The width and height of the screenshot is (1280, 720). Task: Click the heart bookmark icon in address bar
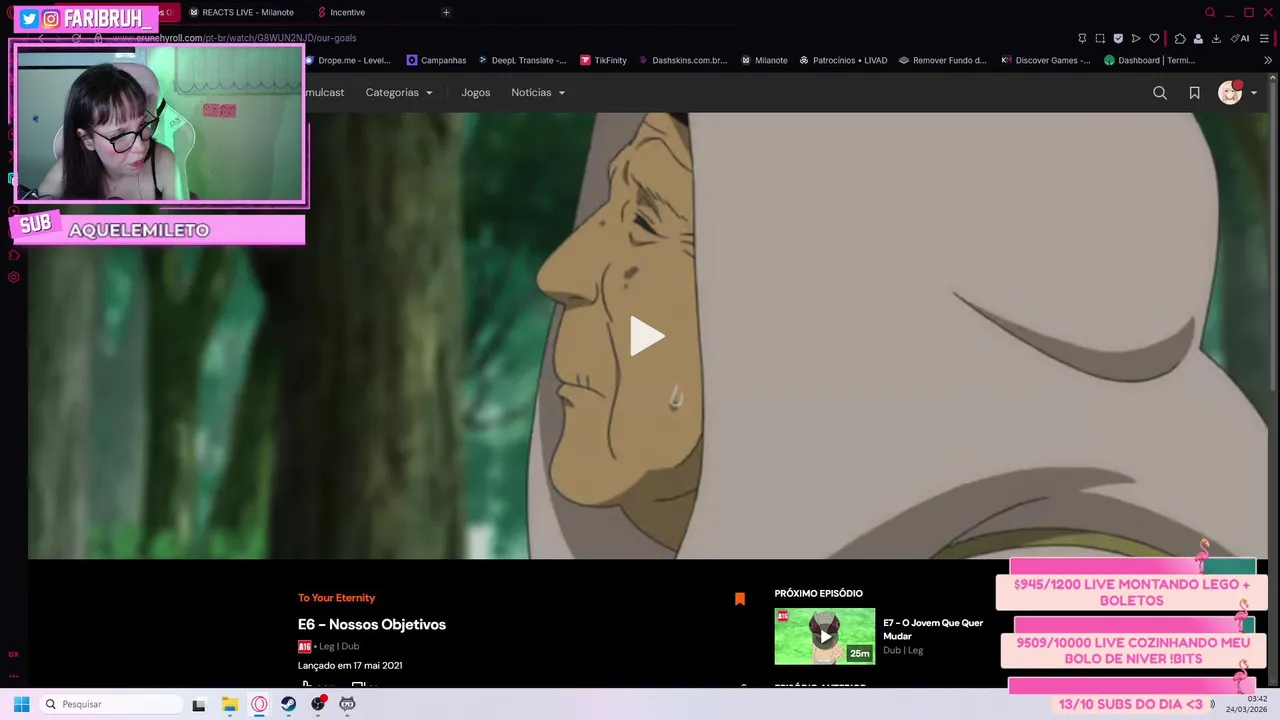coord(1154,38)
